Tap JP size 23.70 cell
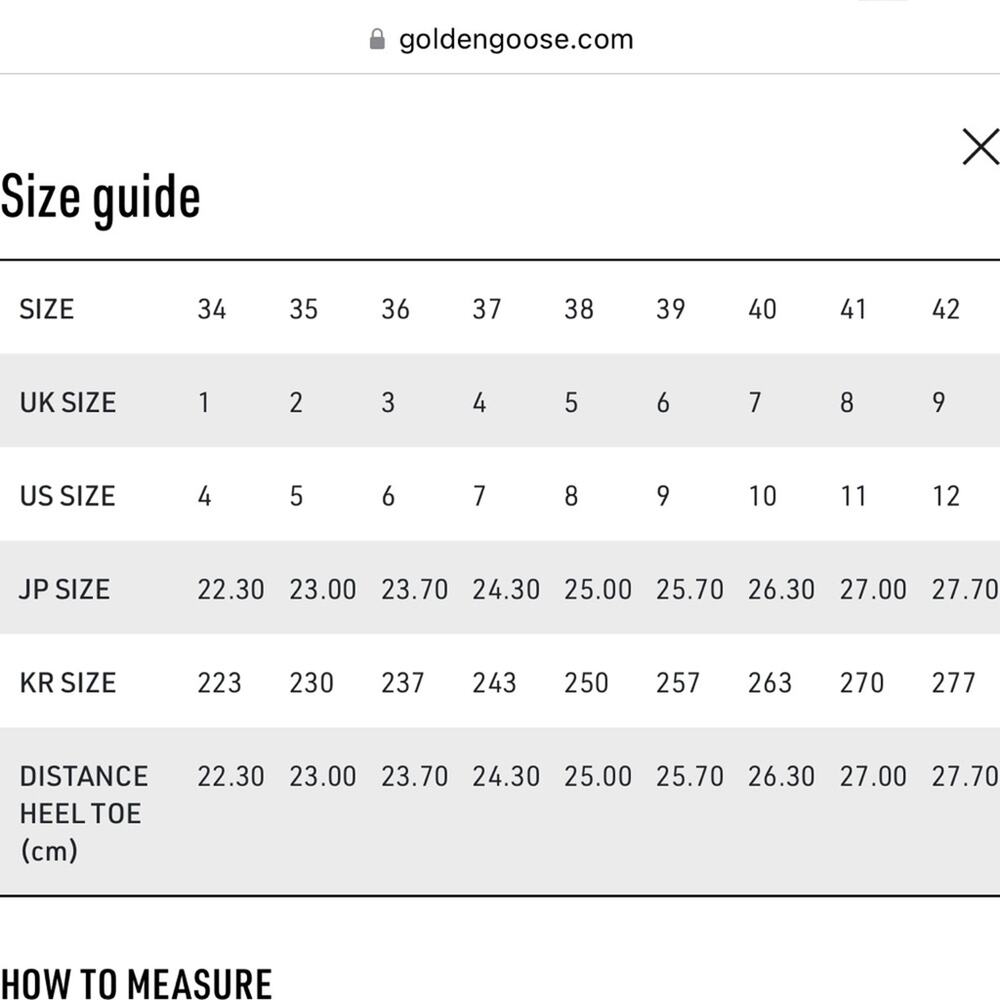Screen dimensions: 1000x1000 [414, 589]
